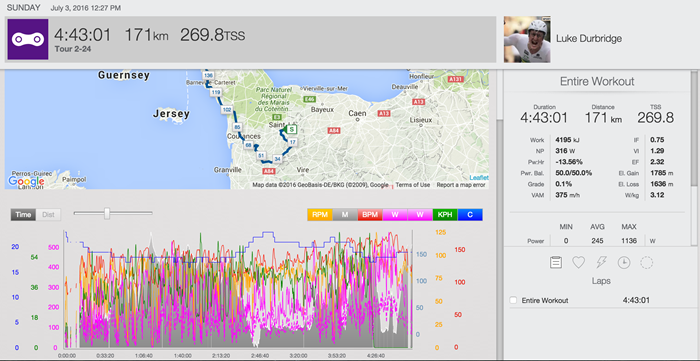Adjust the chart smoothing slider handle
The width and height of the screenshot is (700, 361).
click(107, 213)
